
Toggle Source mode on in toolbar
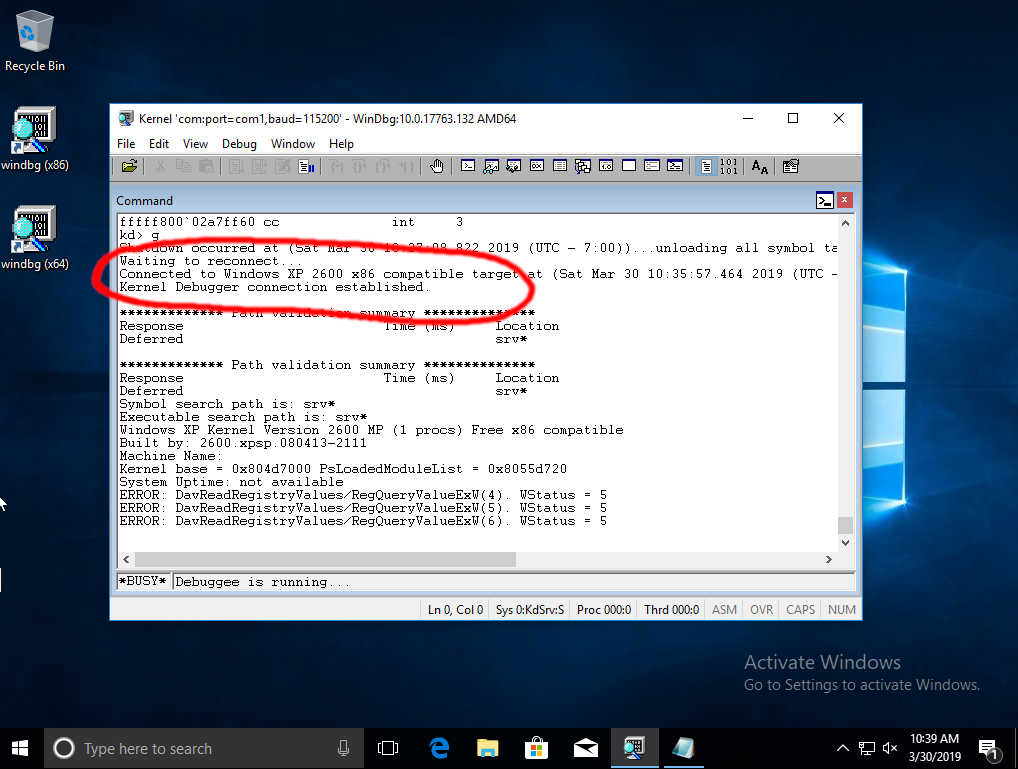coord(706,167)
